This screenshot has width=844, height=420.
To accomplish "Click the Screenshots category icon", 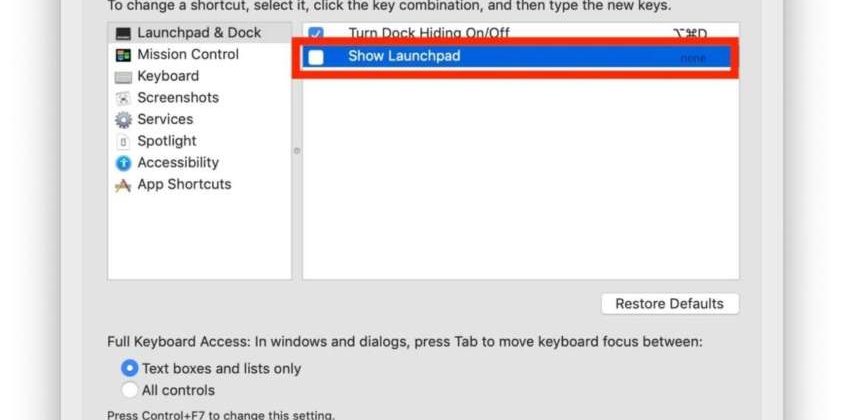I will [x=123, y=98].
